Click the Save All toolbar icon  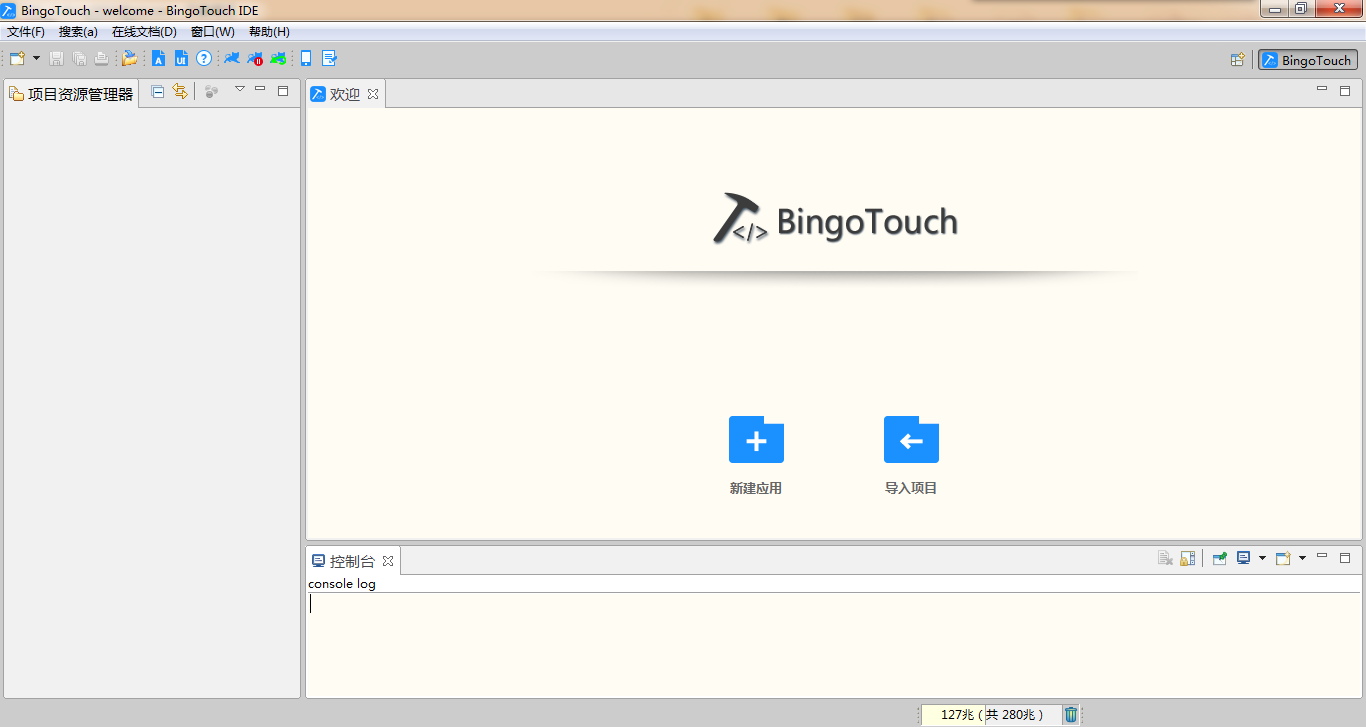pos(79,59)
